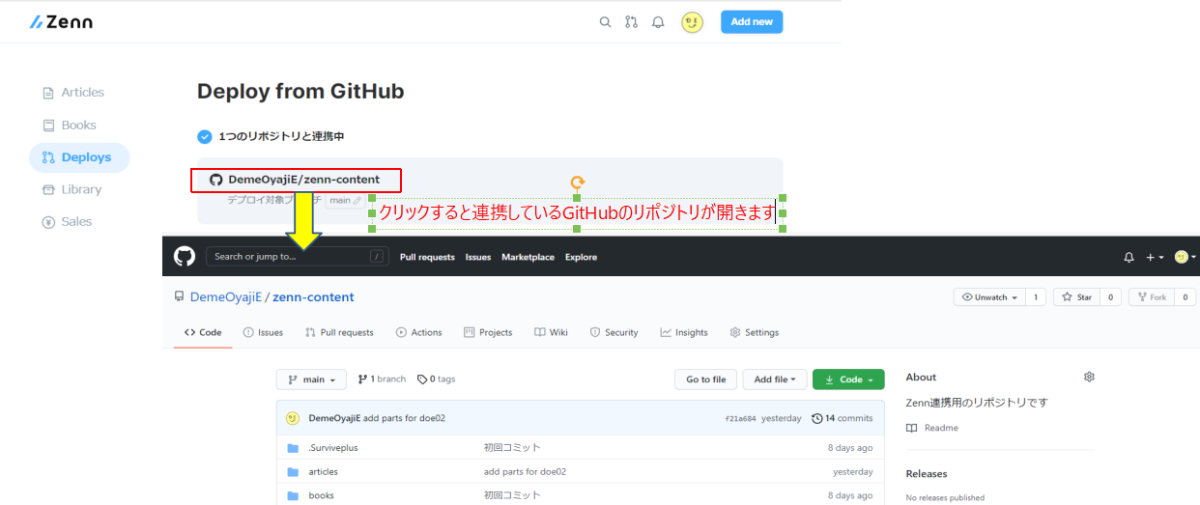Click the Unwatch count 1

pos(1036,297)
